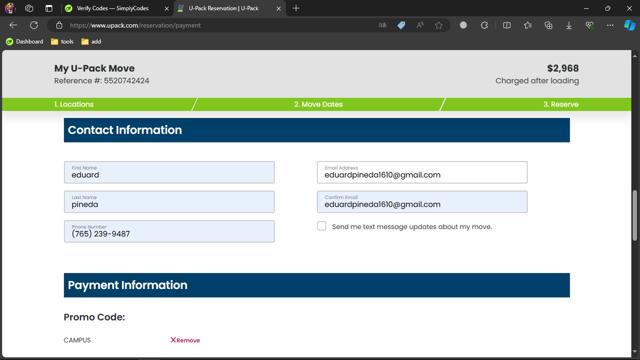This screenshot has height=360, width=640.
Task: Click the $2,968 total price
Action: (x=563, y=68)
